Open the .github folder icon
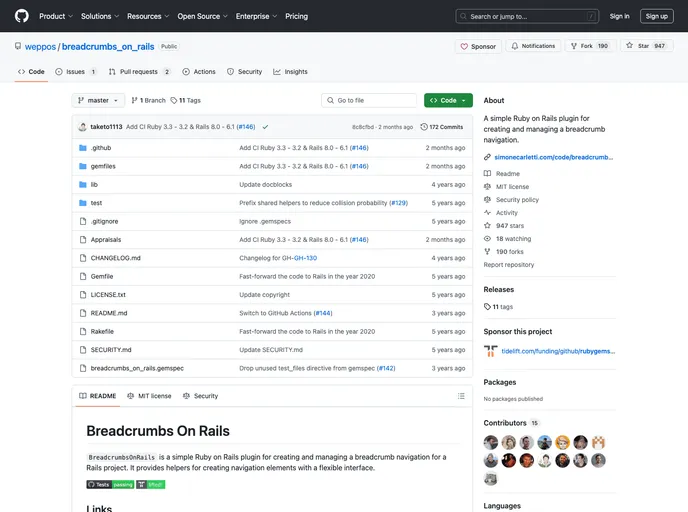 click(82, 148)
